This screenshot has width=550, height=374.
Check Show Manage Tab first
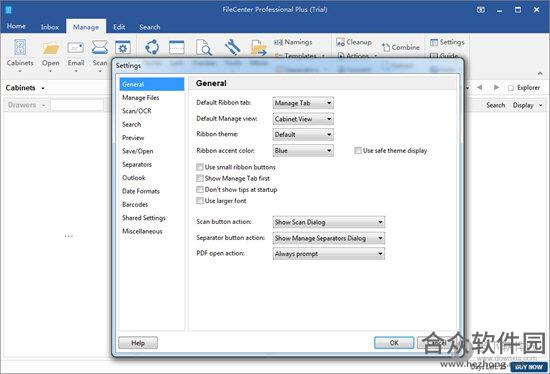tap(200, 178)
